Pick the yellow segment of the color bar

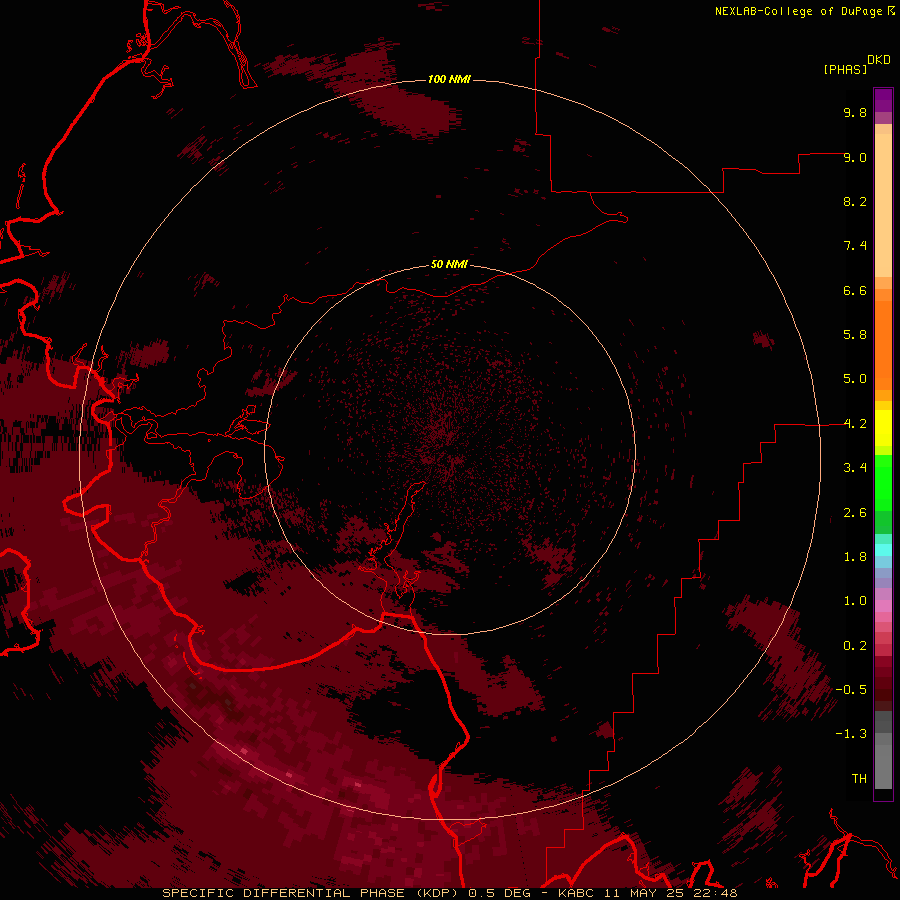pos(883,428)
